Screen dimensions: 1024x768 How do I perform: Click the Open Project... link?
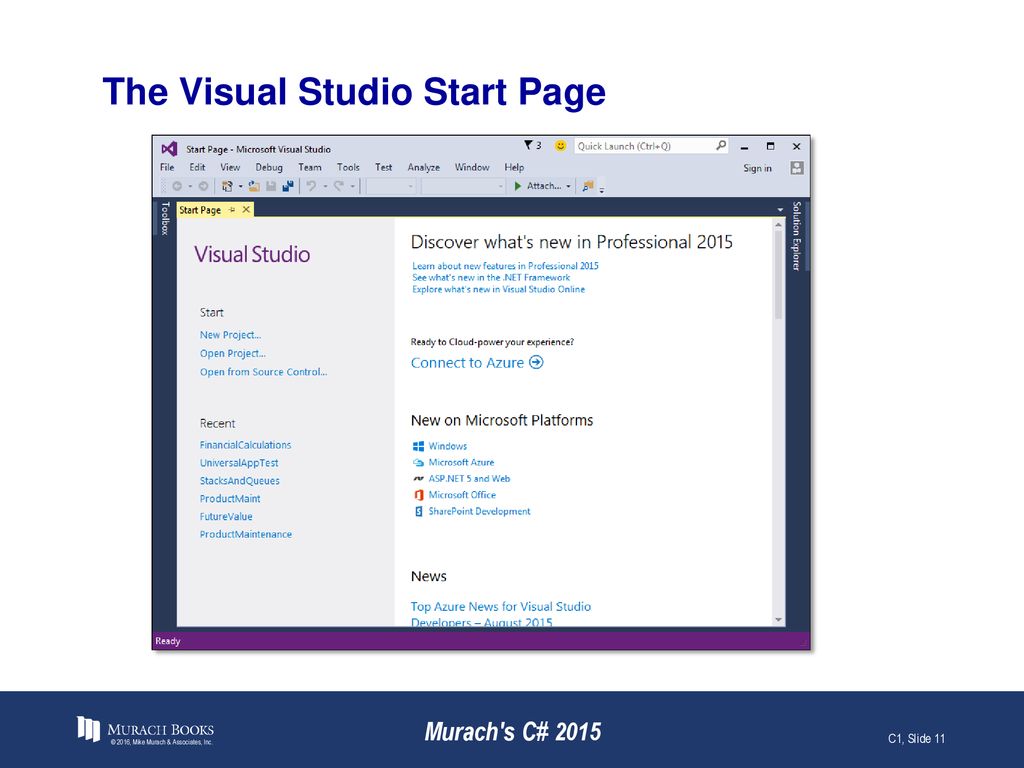pyautogui.click(x=233, y=353)
